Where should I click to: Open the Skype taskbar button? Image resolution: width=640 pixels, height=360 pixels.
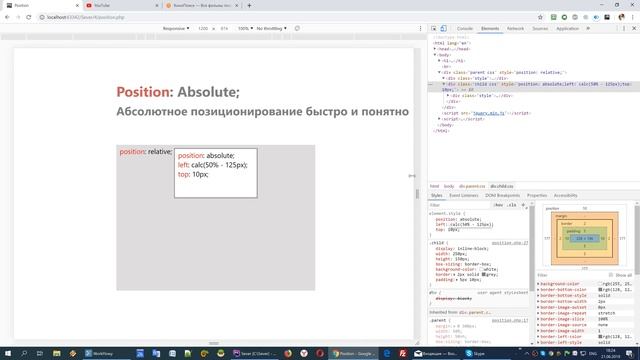point(478,353)
